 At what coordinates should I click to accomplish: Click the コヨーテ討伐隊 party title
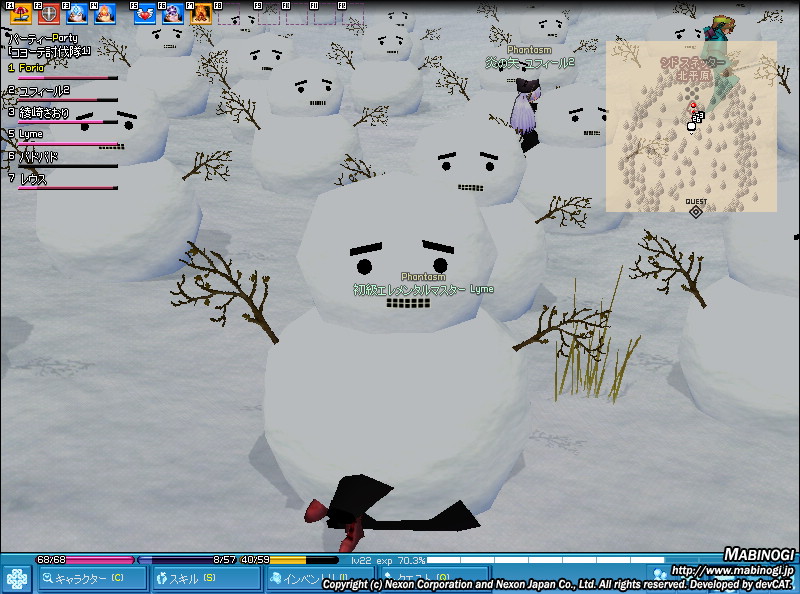point(49,51)
